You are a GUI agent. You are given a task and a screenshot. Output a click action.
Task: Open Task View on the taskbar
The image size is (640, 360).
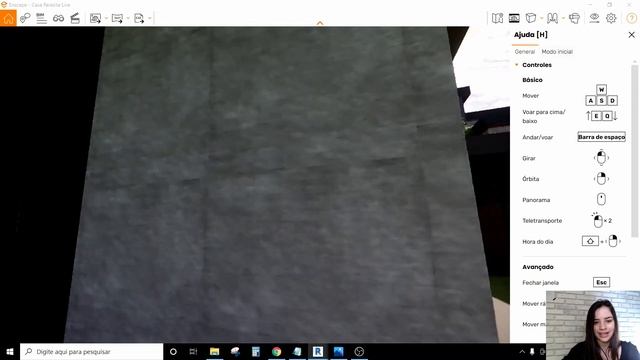coord(193,351)
